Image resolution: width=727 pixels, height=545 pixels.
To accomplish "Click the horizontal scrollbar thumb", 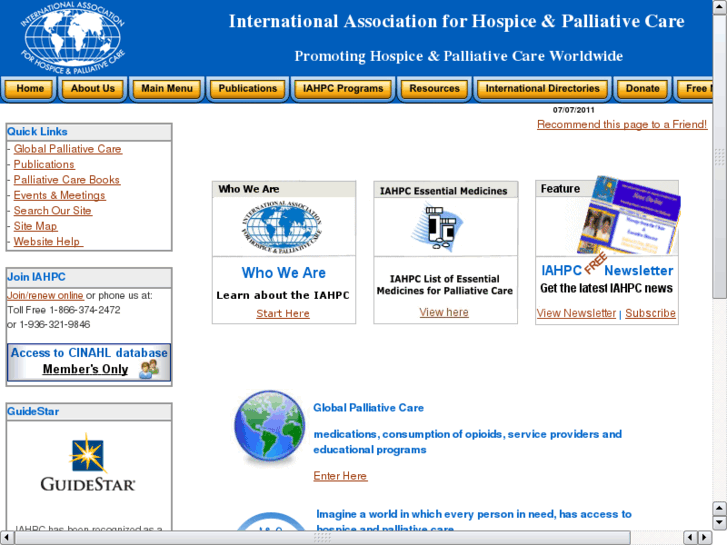I will point(322,538).
